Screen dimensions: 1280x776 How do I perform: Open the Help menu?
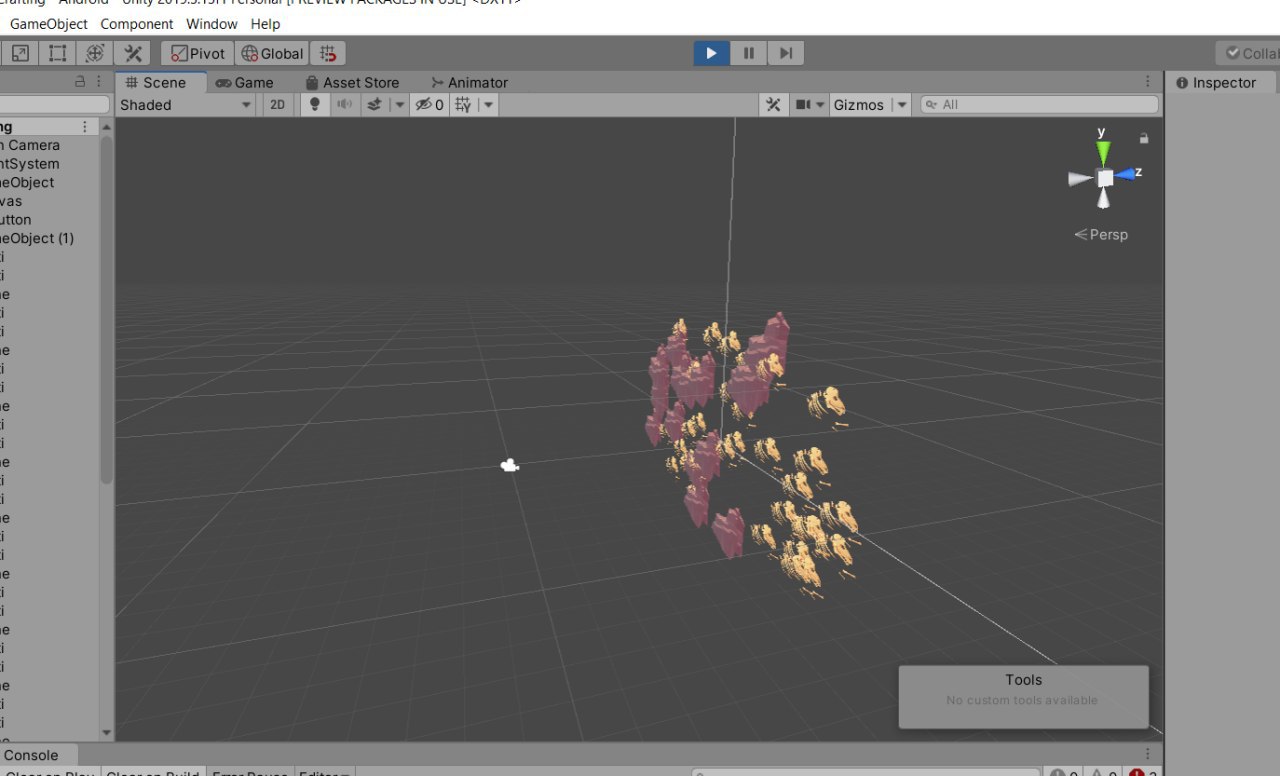[x=265, y=23]
